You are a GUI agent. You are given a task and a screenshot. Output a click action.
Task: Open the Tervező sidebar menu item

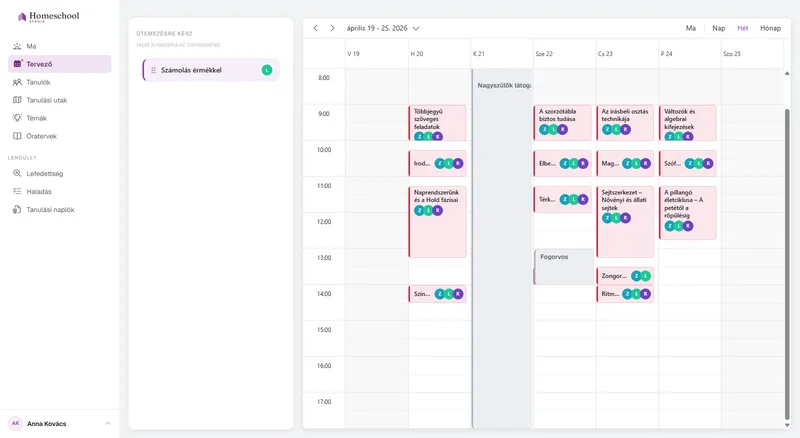coord(60,64)
